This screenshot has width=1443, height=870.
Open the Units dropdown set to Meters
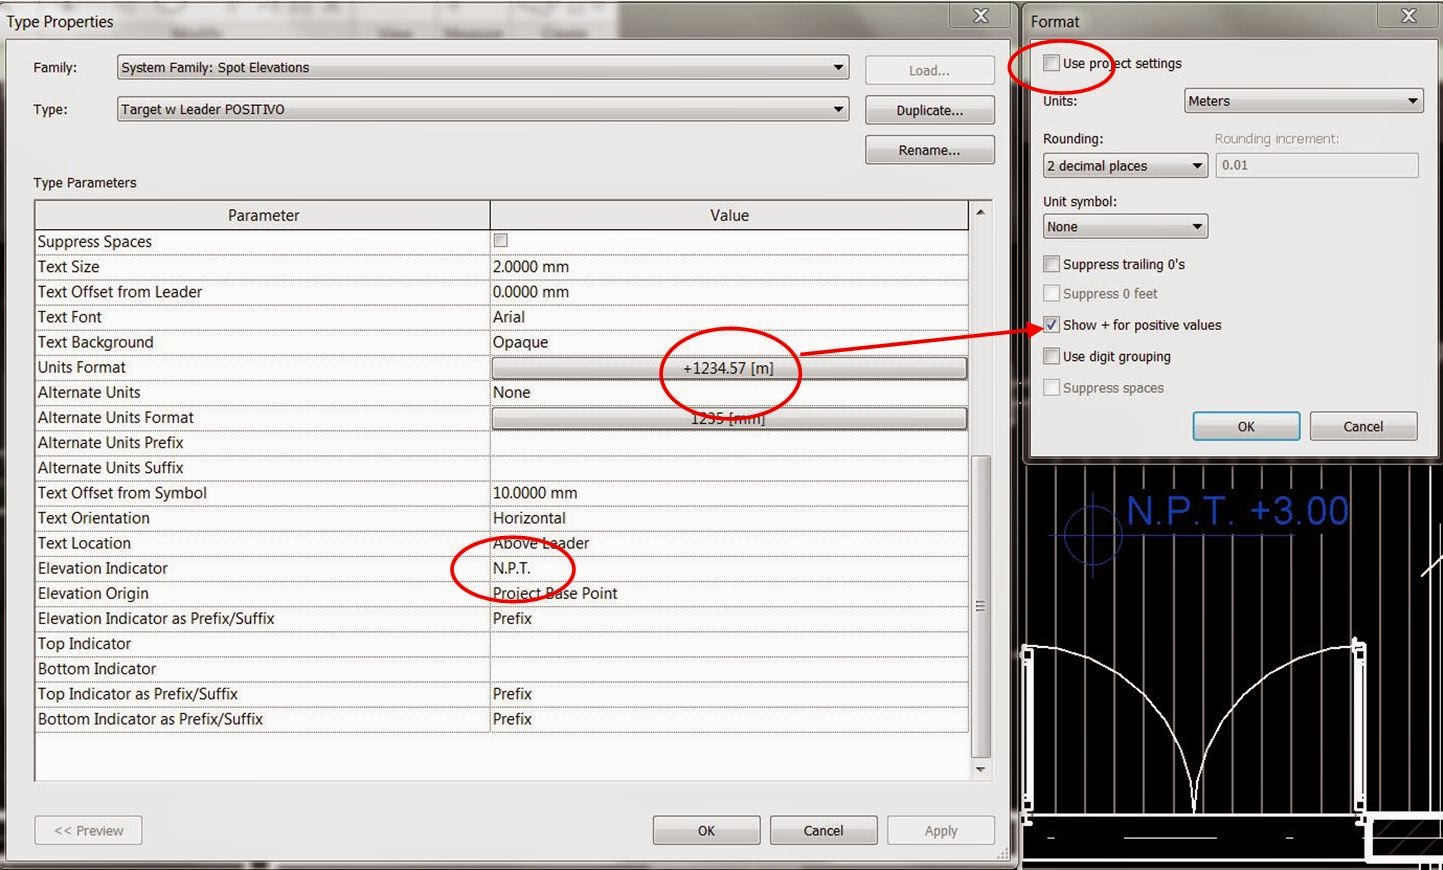coord(1303,101)
